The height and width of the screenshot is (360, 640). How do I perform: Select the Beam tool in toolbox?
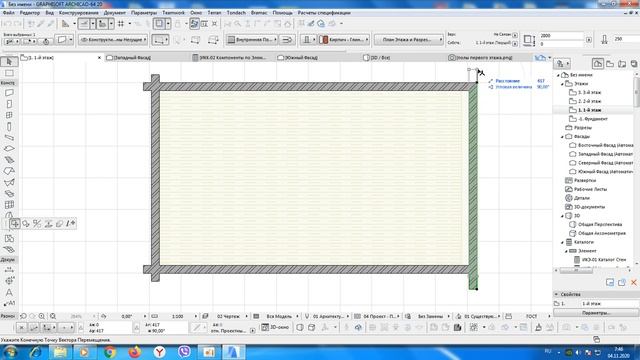(x=9, y=138)
